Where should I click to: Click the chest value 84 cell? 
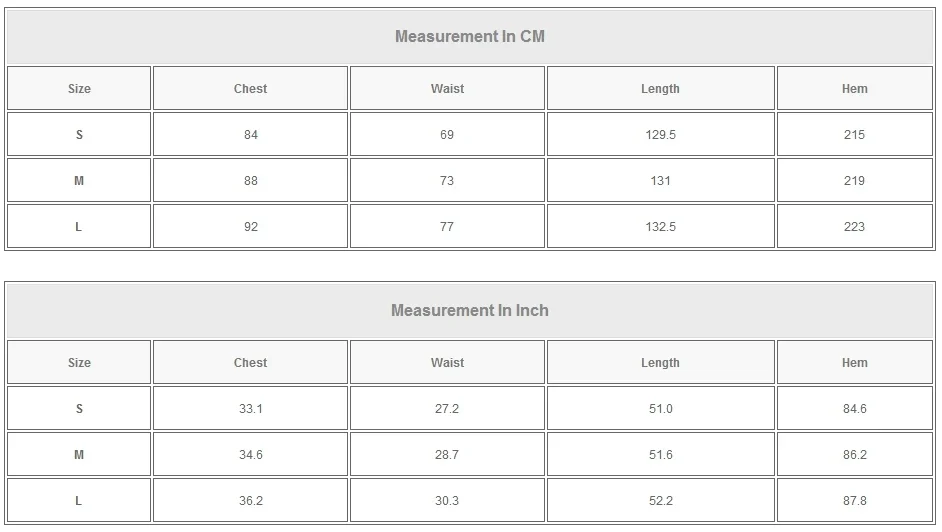point(250,135)
